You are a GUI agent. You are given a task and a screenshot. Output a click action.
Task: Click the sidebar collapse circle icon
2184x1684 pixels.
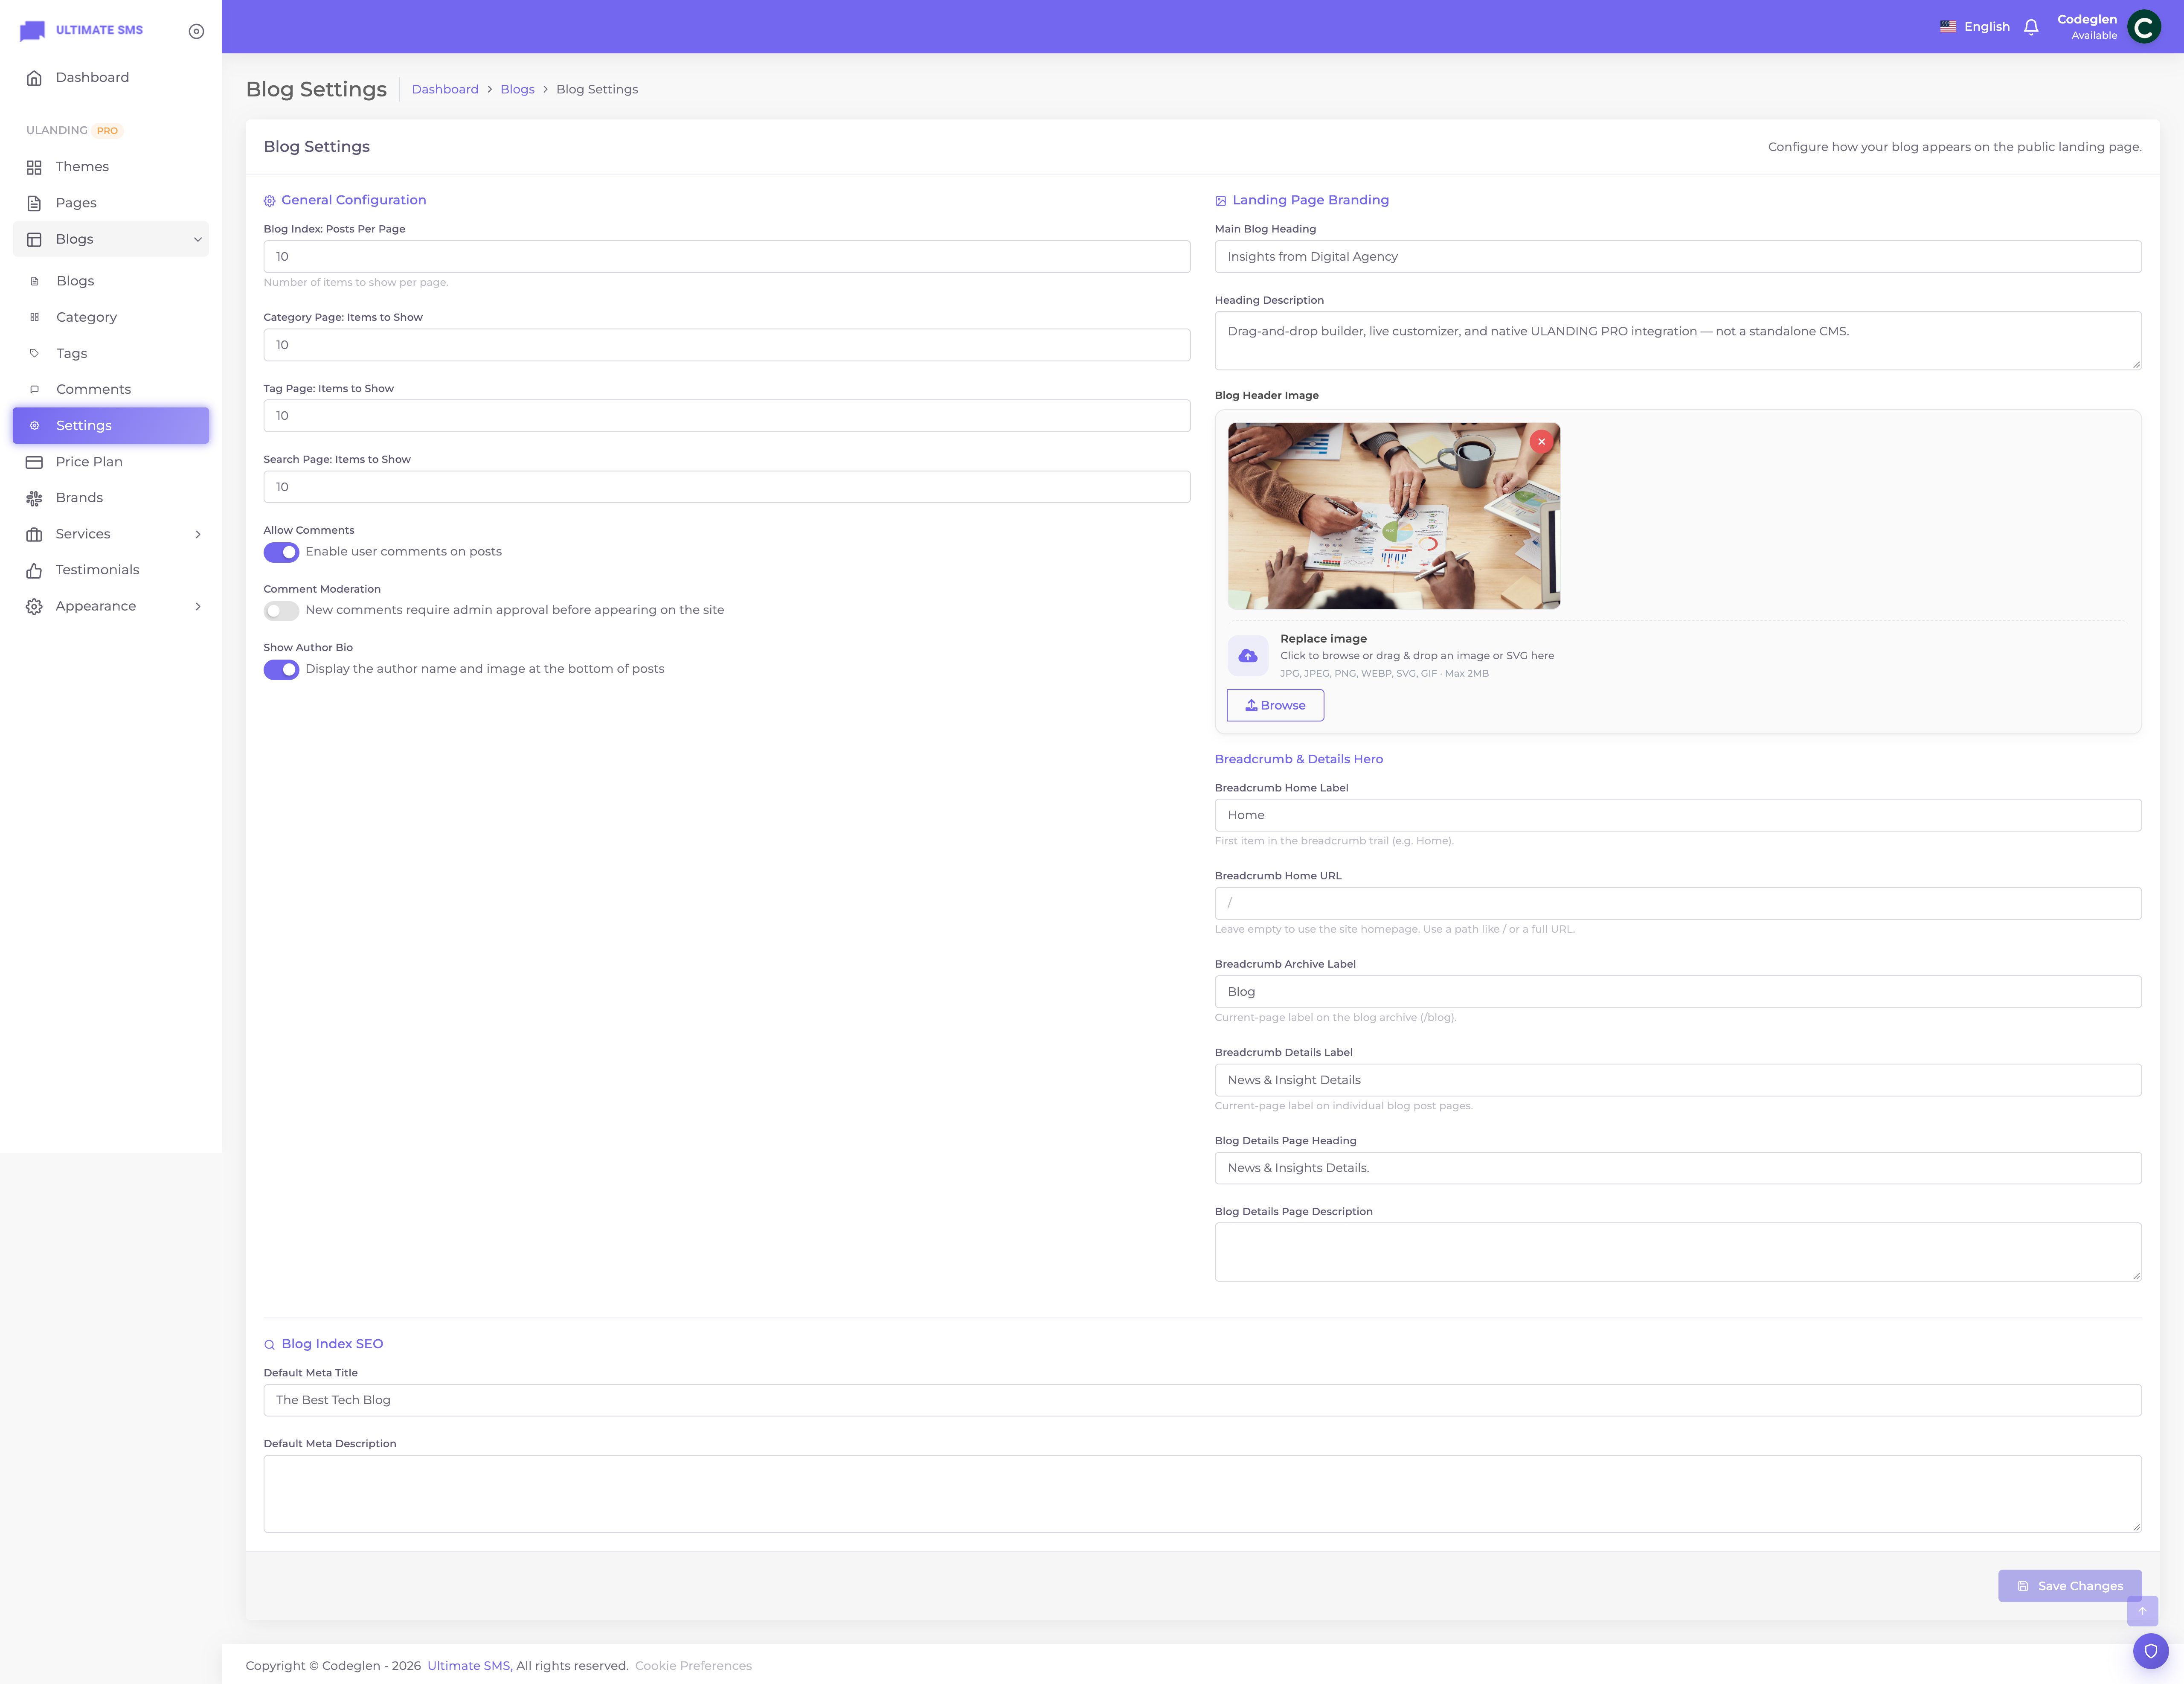point(196,31)
